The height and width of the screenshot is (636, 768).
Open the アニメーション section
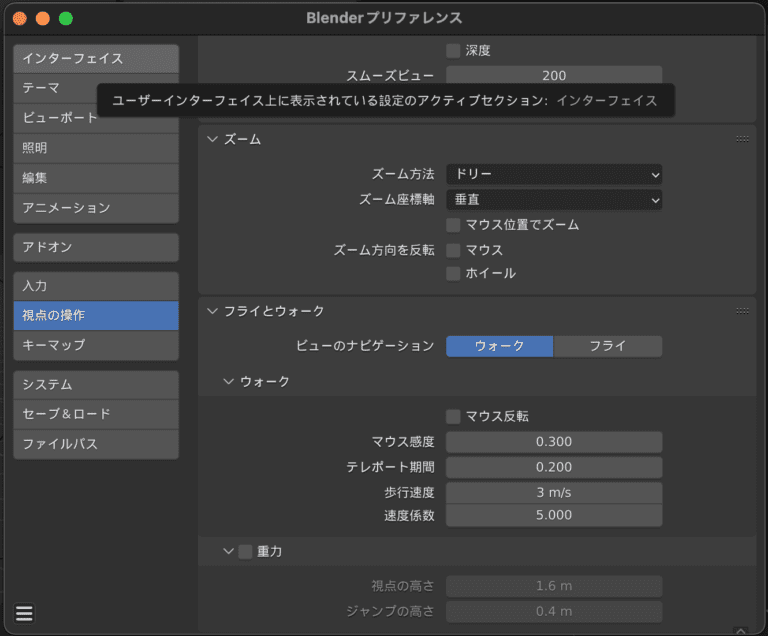click(x=96, y=208)
